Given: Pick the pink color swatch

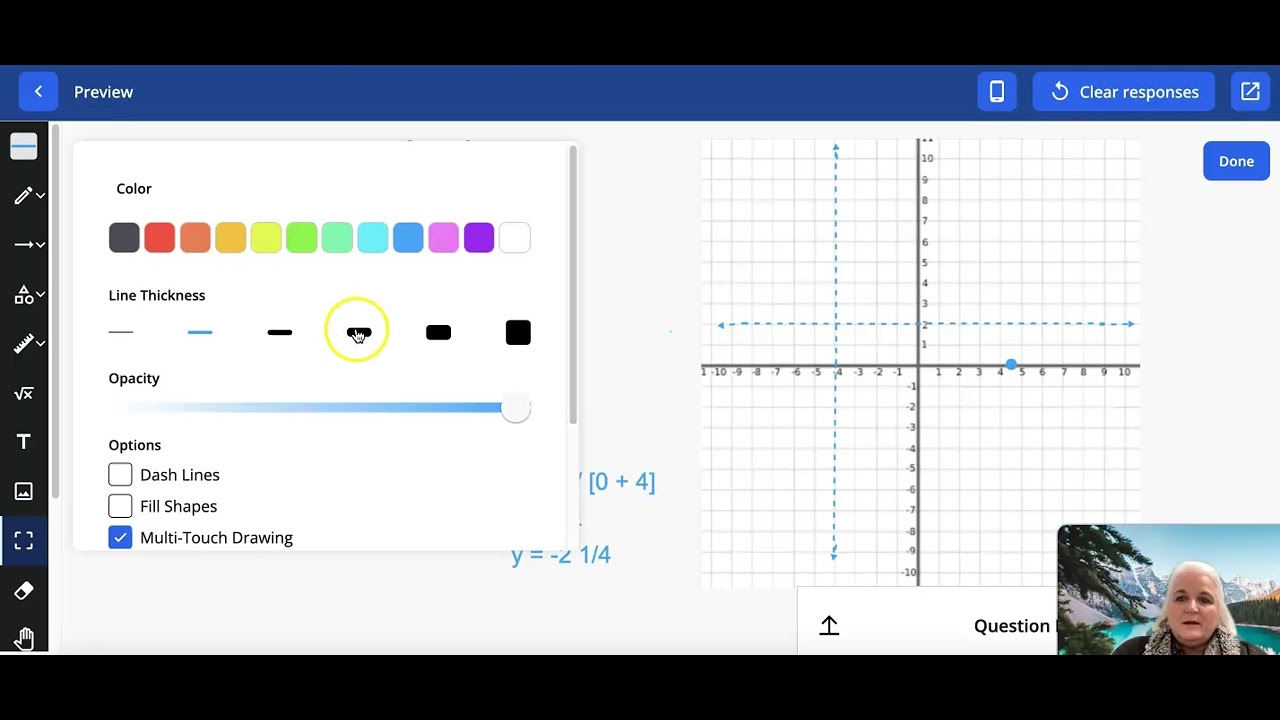Looking at the screenshot, I should point(443,238).
